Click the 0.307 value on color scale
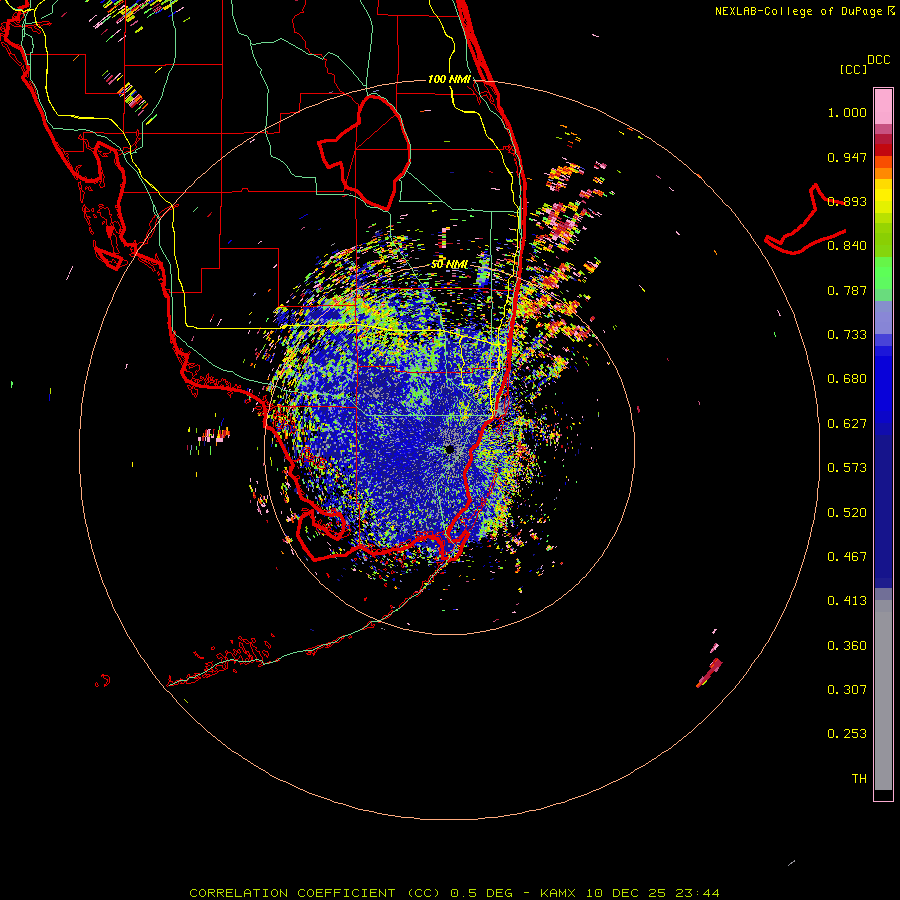Image resolution: width=900 pixels, height=900 pixels. (847, 689)
